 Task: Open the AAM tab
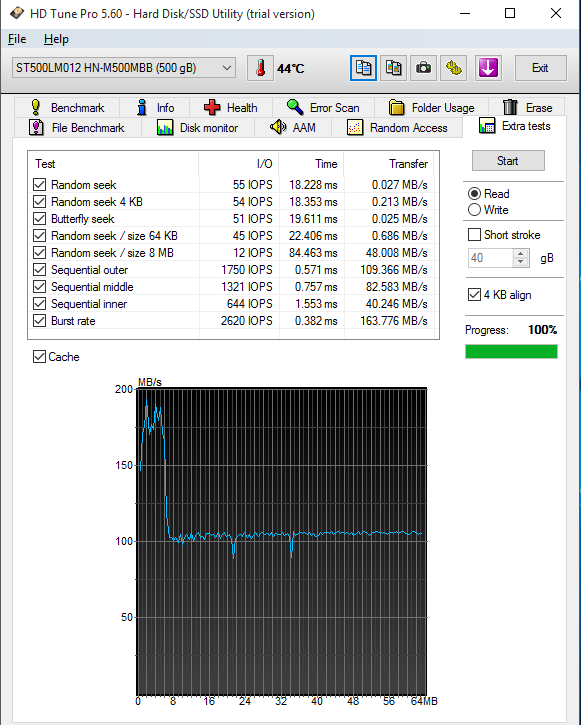tap(293, 128)
